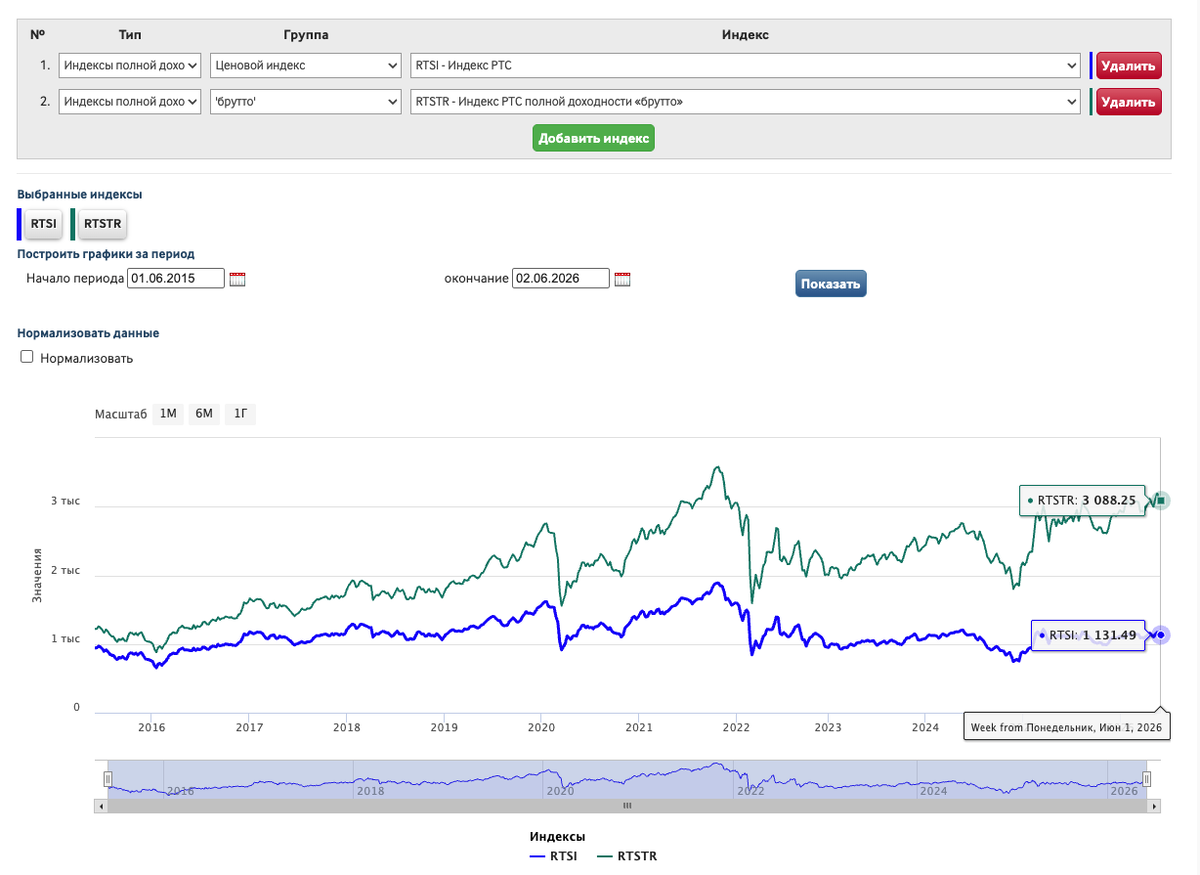The image size is (1200, 875).
Task: Delete index row 2 with Удалить
Action: (1129, 102)
